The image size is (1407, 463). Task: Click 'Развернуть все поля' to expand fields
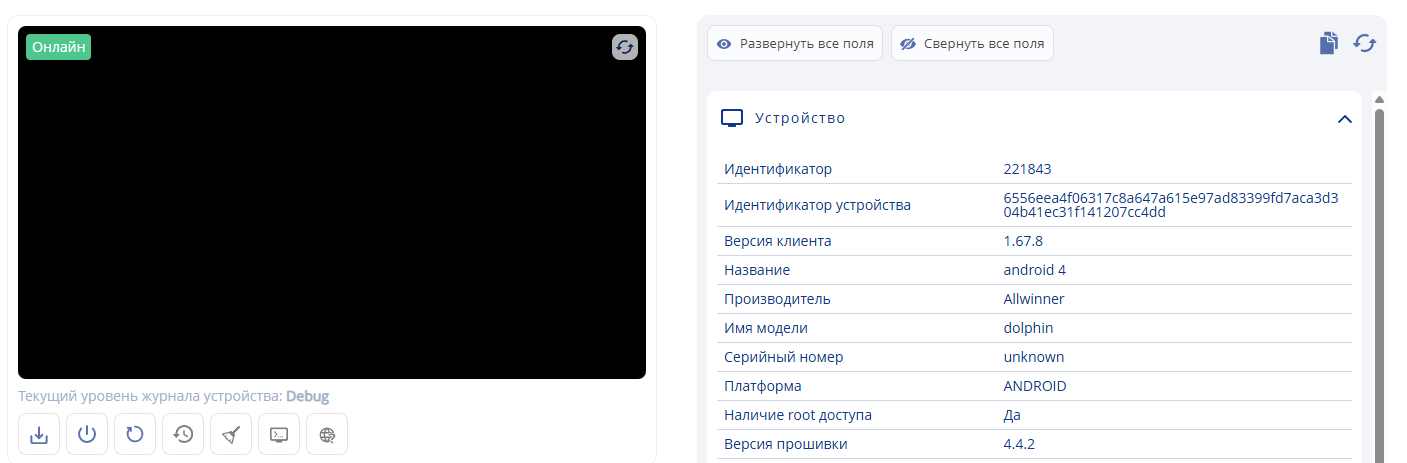795,44
